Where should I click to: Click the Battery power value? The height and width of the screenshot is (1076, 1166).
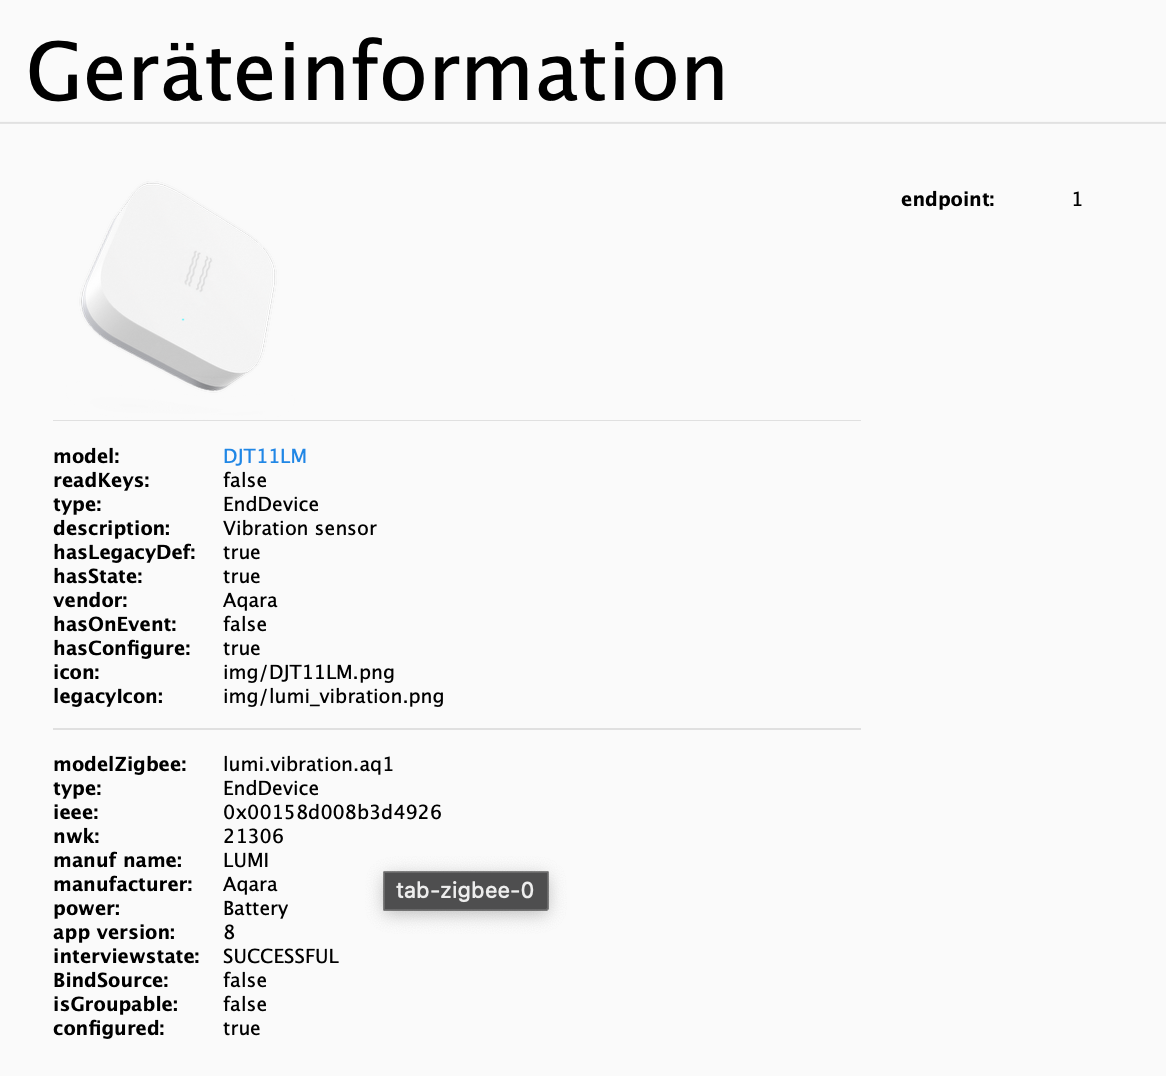click(x=255, y=908)
